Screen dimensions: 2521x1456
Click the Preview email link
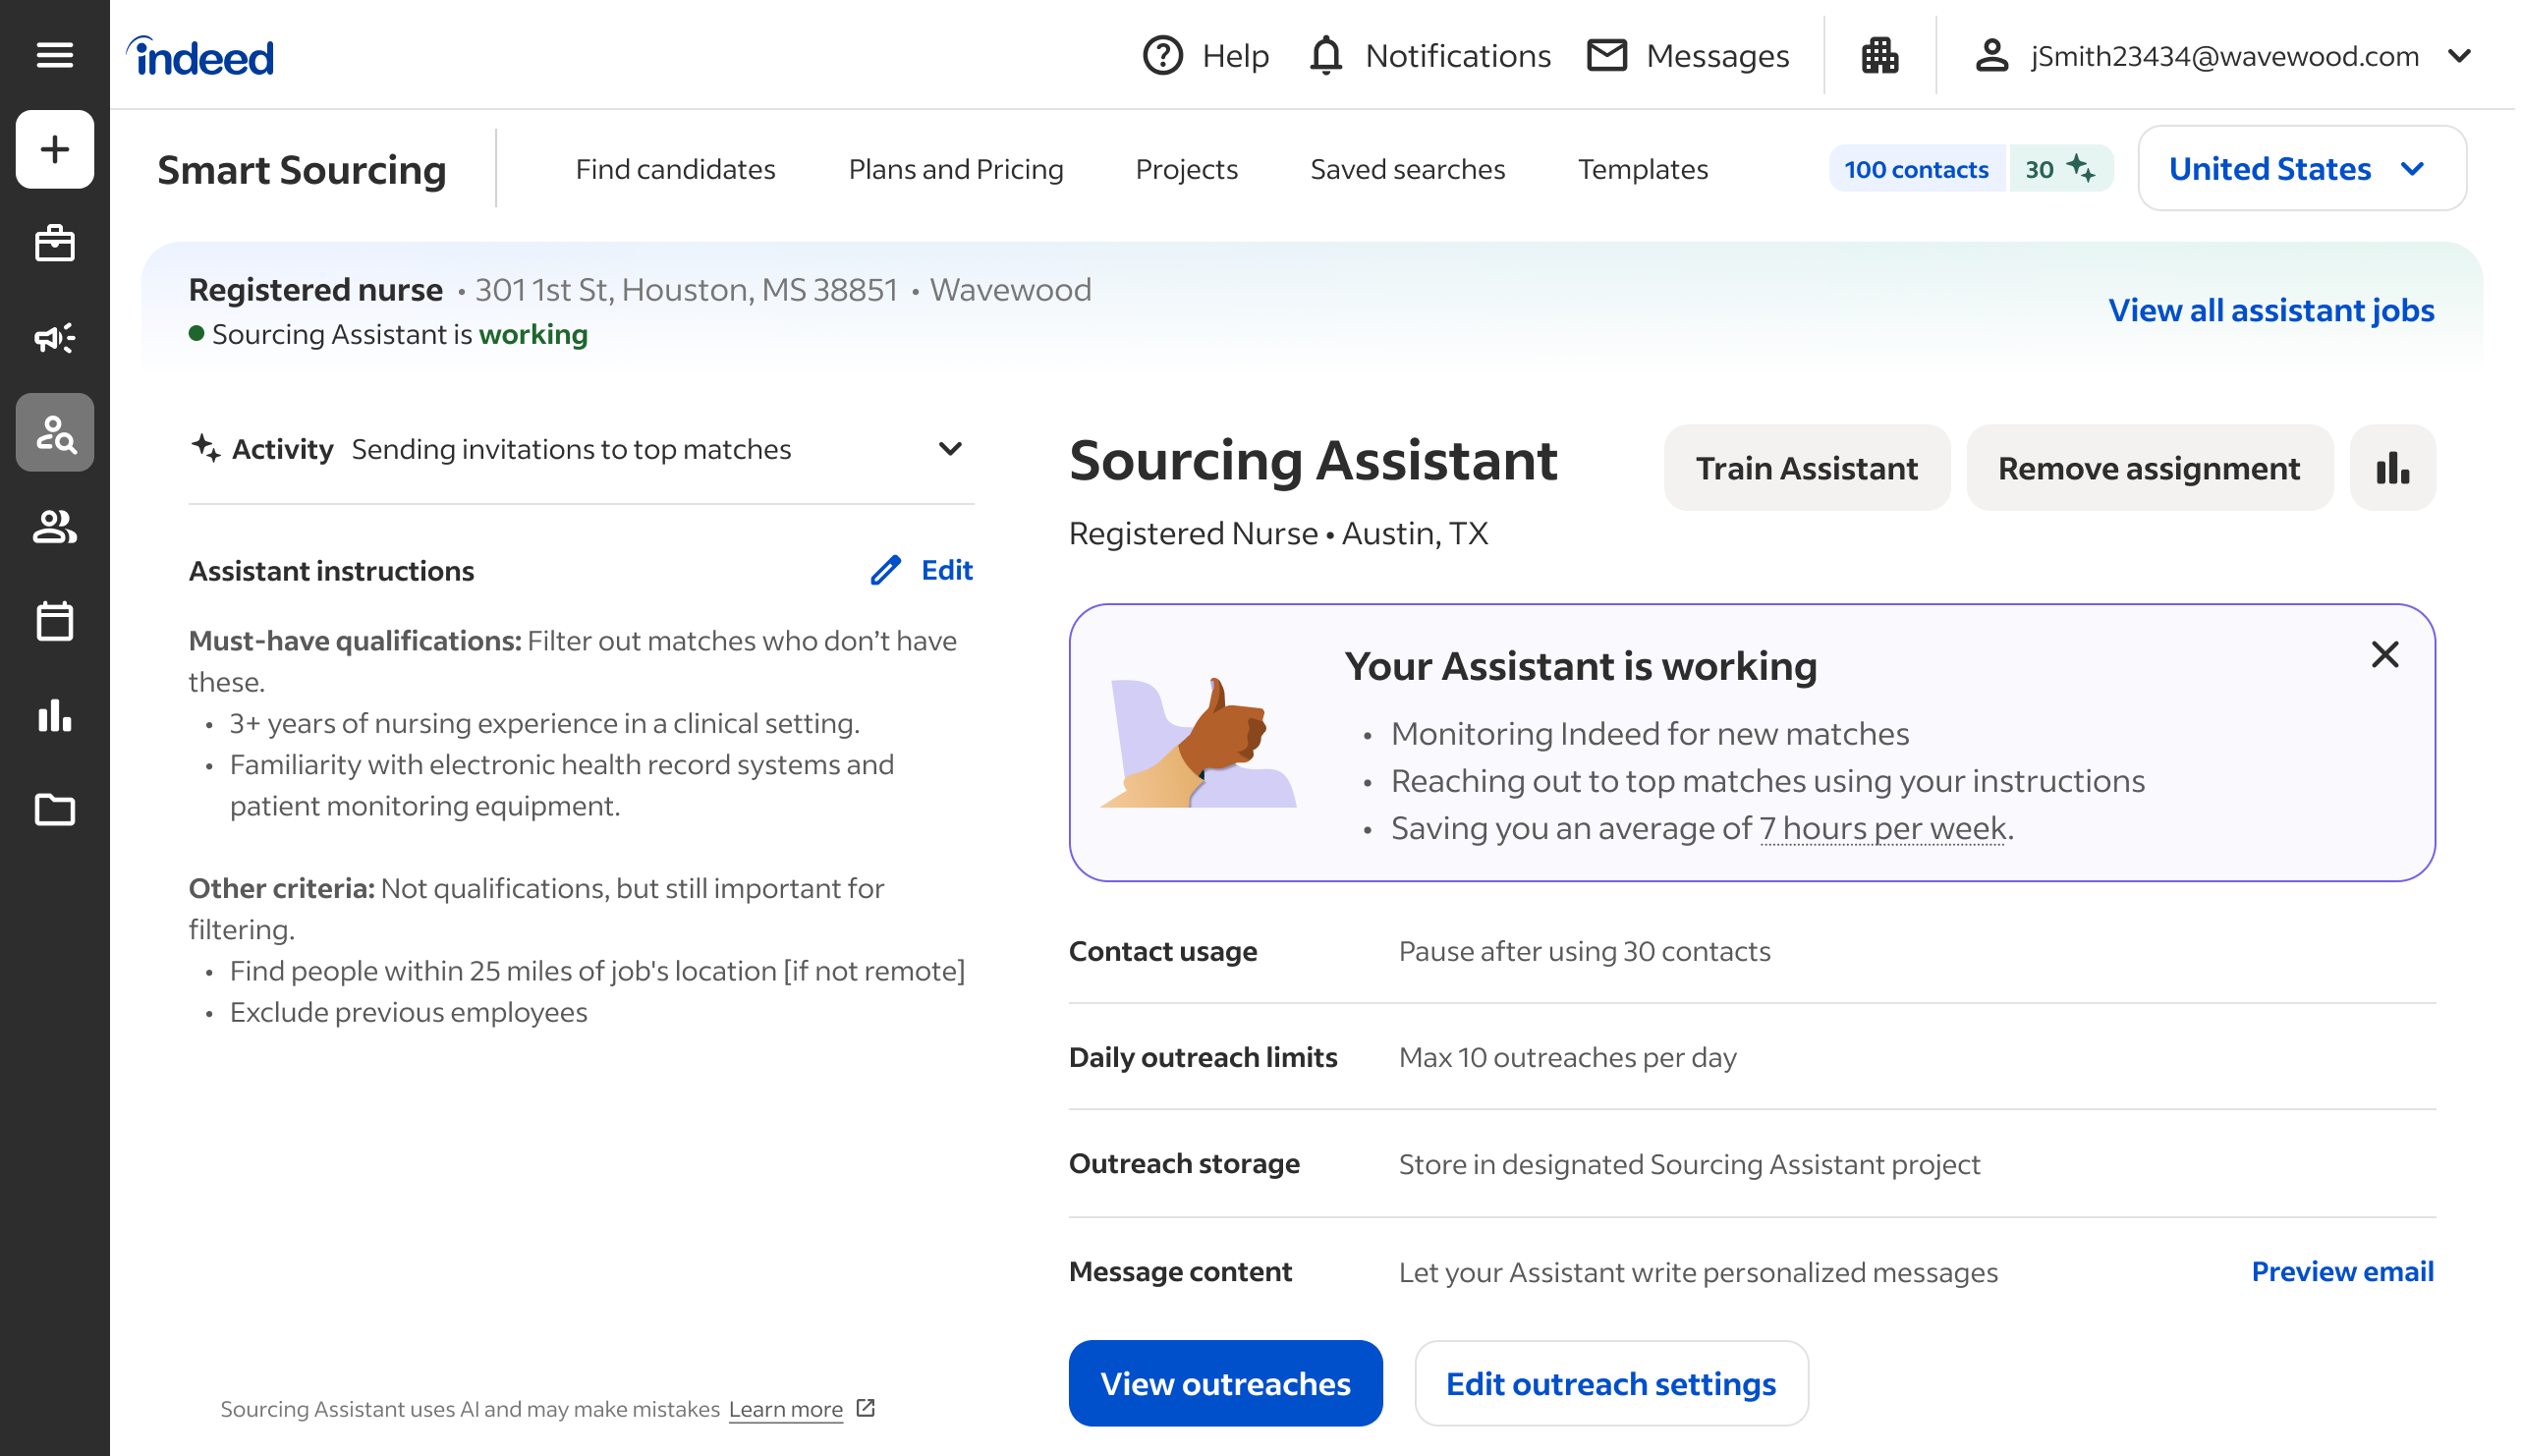(2342, 1271)
